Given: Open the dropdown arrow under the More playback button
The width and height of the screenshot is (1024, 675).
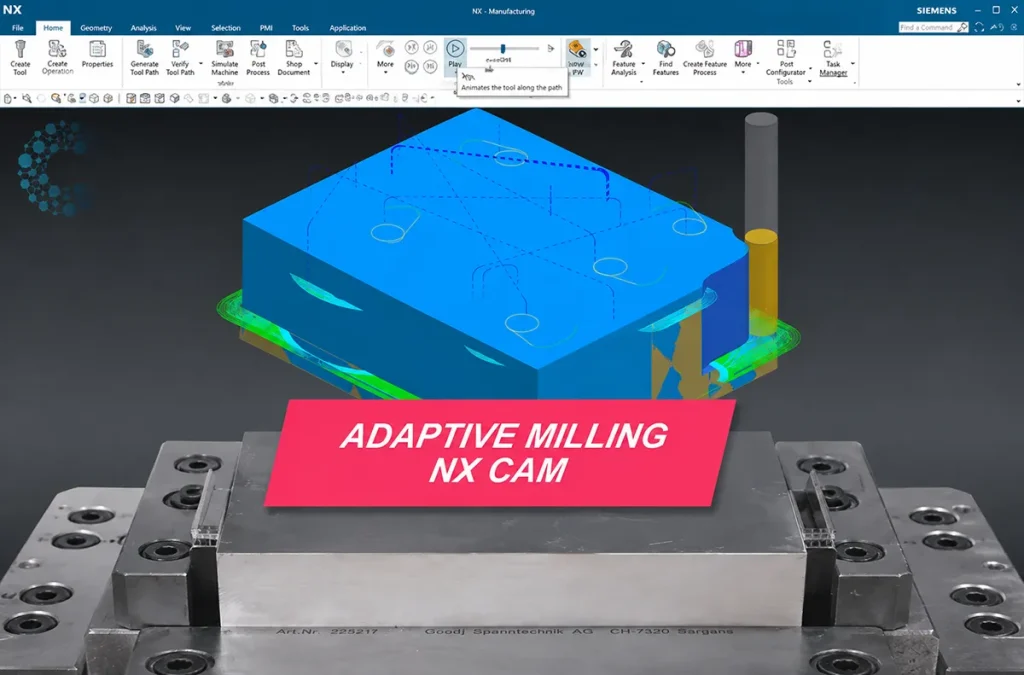Looking at the screenshot, I should point(386,72).
